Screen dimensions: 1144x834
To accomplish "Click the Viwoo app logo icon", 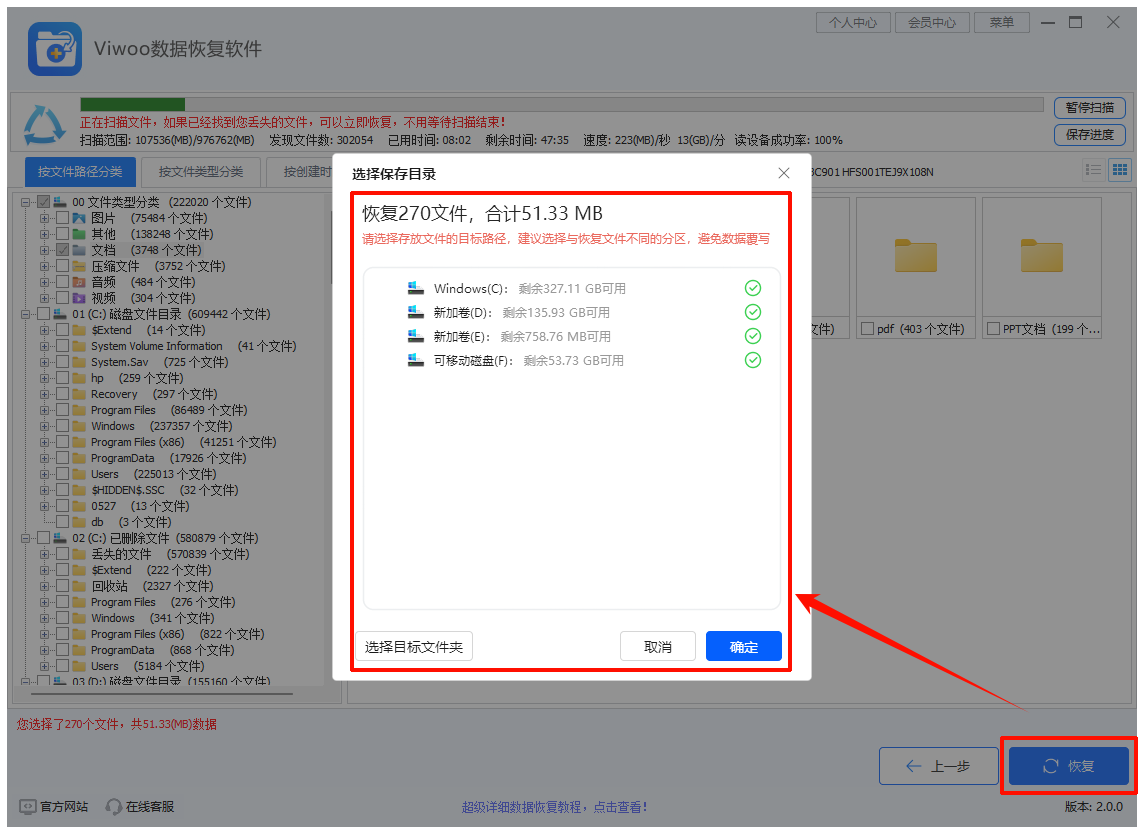I will [x=54, y=49].
